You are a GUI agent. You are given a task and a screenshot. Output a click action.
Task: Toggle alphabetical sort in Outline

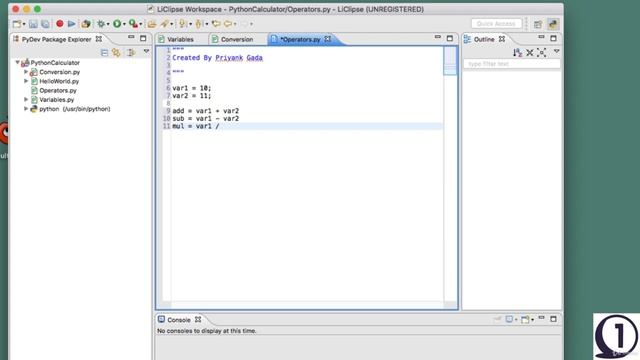518,52
